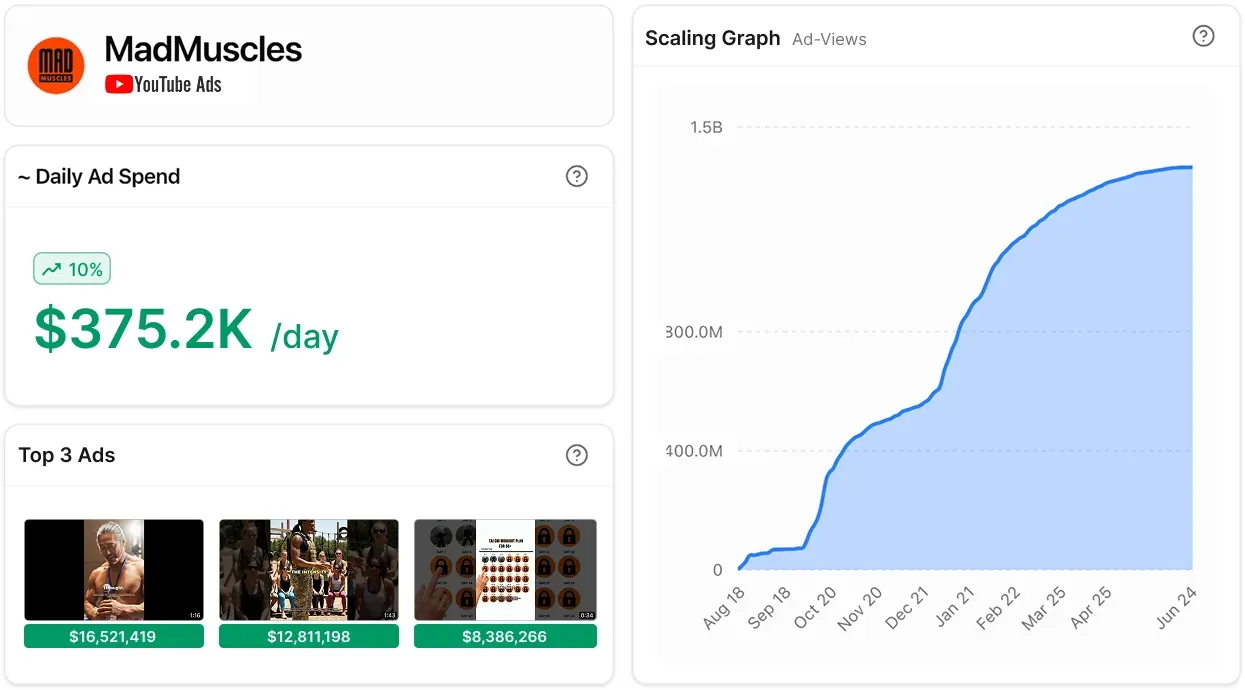The image size is (1245, 690).
Task: Click the Nov 20 x-axis date label
Action: 860,608
